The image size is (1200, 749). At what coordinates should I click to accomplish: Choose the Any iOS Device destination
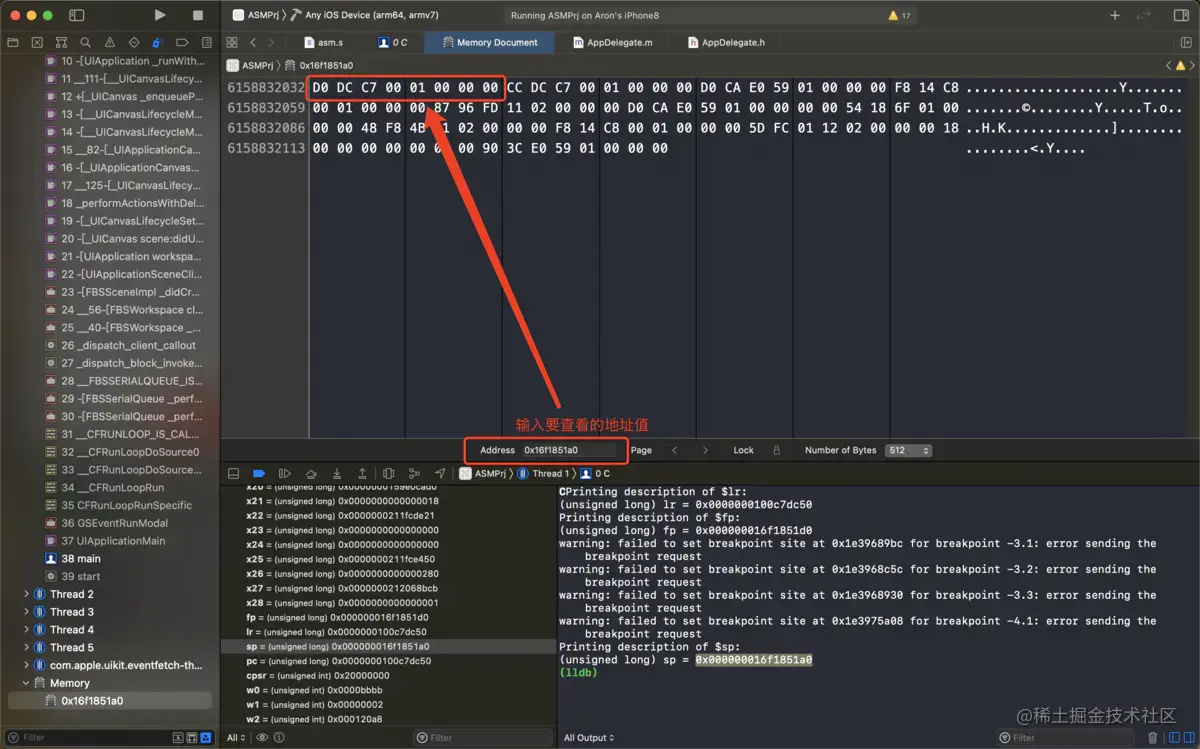click(365, 15)
